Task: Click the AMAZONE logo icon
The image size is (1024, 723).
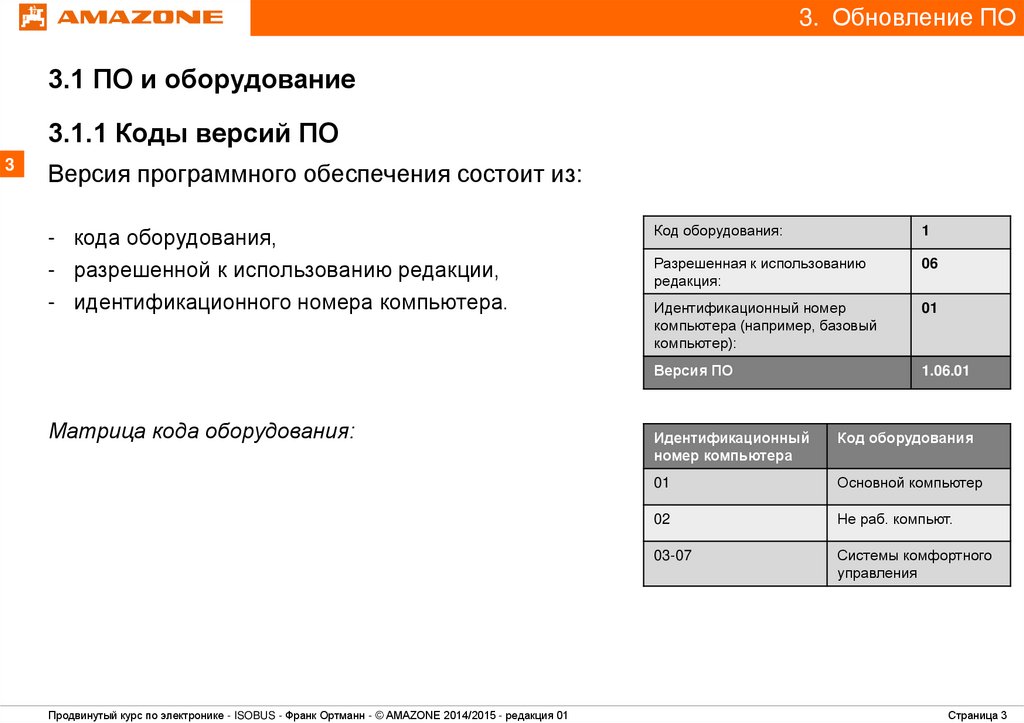Action: [x=33, y=17]
